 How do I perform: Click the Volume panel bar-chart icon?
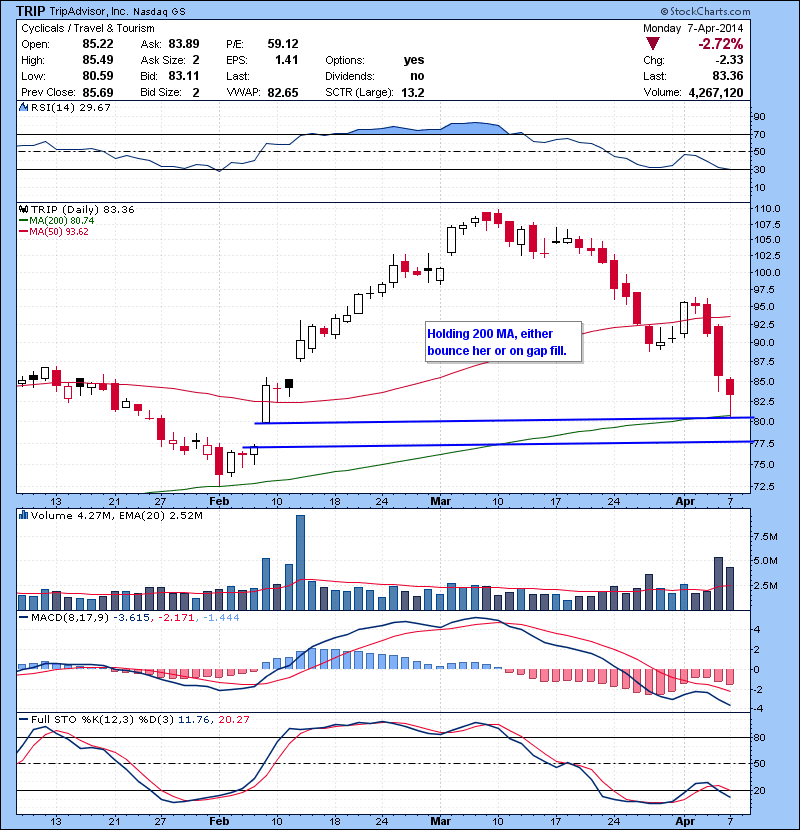(23, 515)
